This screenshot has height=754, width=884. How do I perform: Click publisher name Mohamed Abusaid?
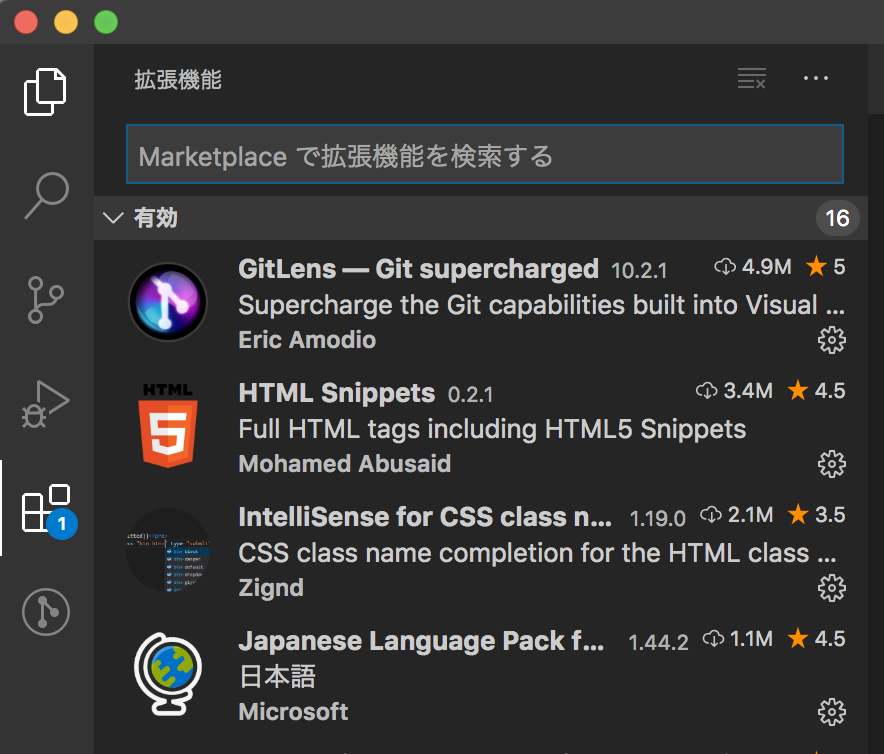coord(344,464)
